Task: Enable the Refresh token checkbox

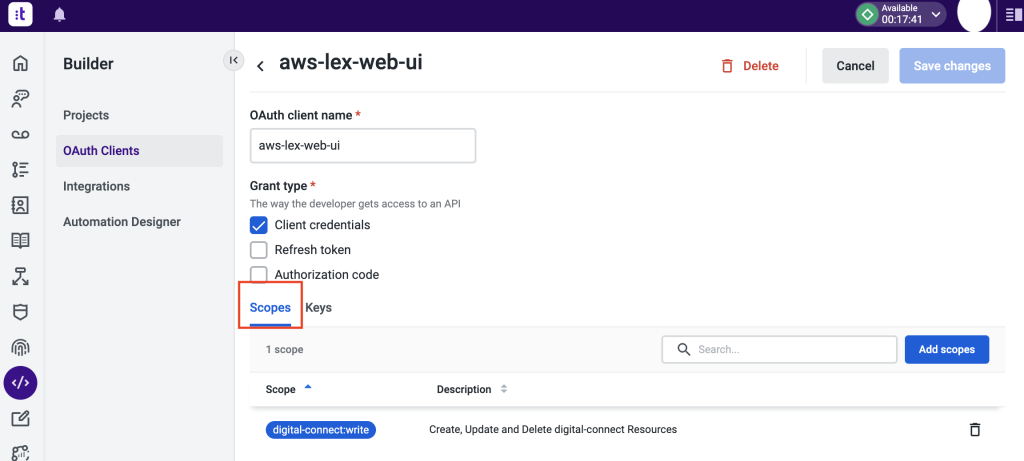Action: 259,250
